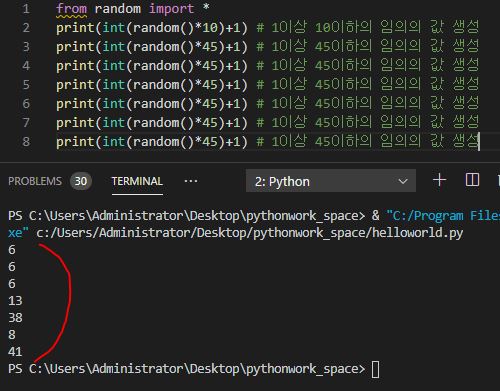Screen dimensions: 500x391
Task: Open the '2: Python' terminal selector dropdown
Action: click(x=331, y=181)
